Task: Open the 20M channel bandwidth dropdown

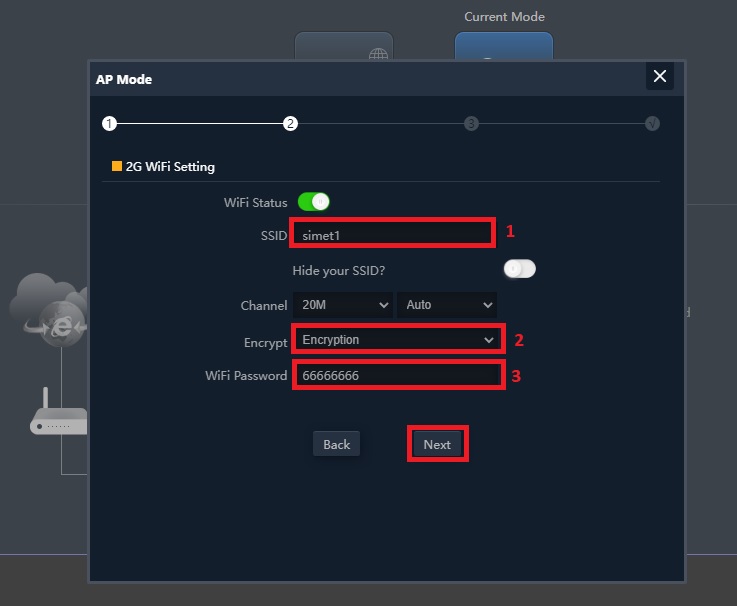Action: pos(343,305)
